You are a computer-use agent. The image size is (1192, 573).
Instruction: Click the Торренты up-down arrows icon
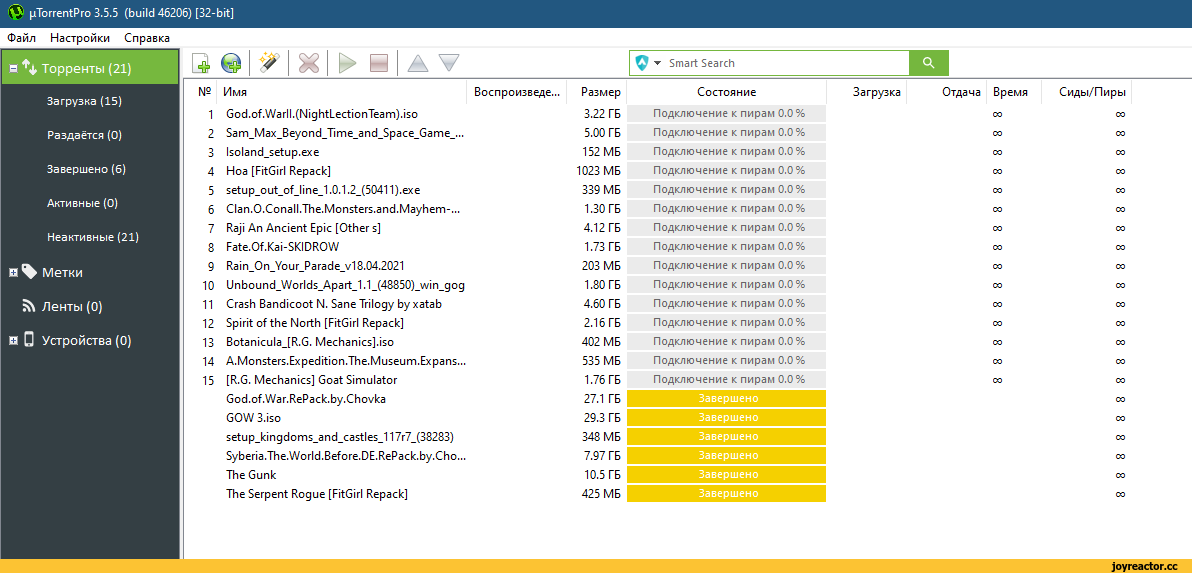coord(30,68)
